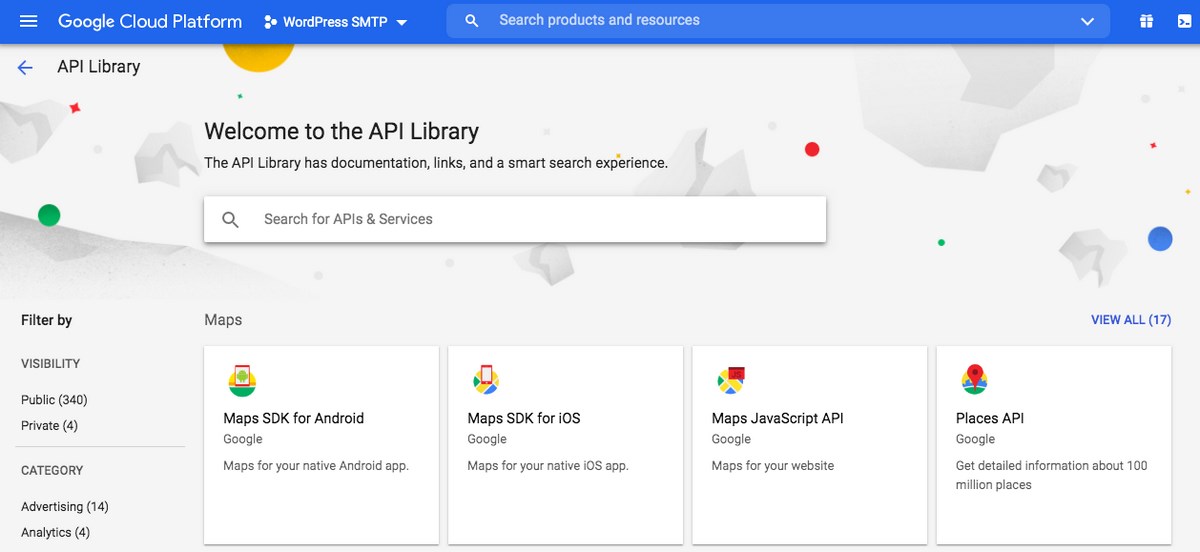Open the hamburger navigation menu
The image size is (1200, 552).
(28, 21)
